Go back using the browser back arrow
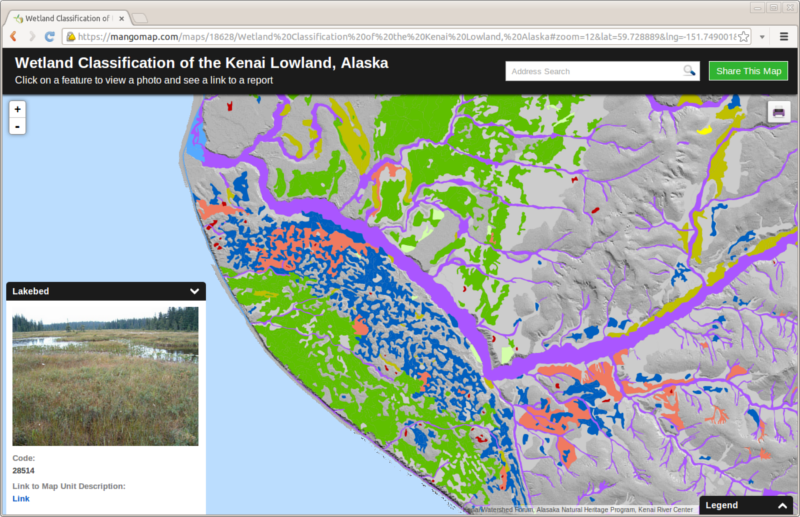Screen dimensions: 800x517 coord(13,36)
